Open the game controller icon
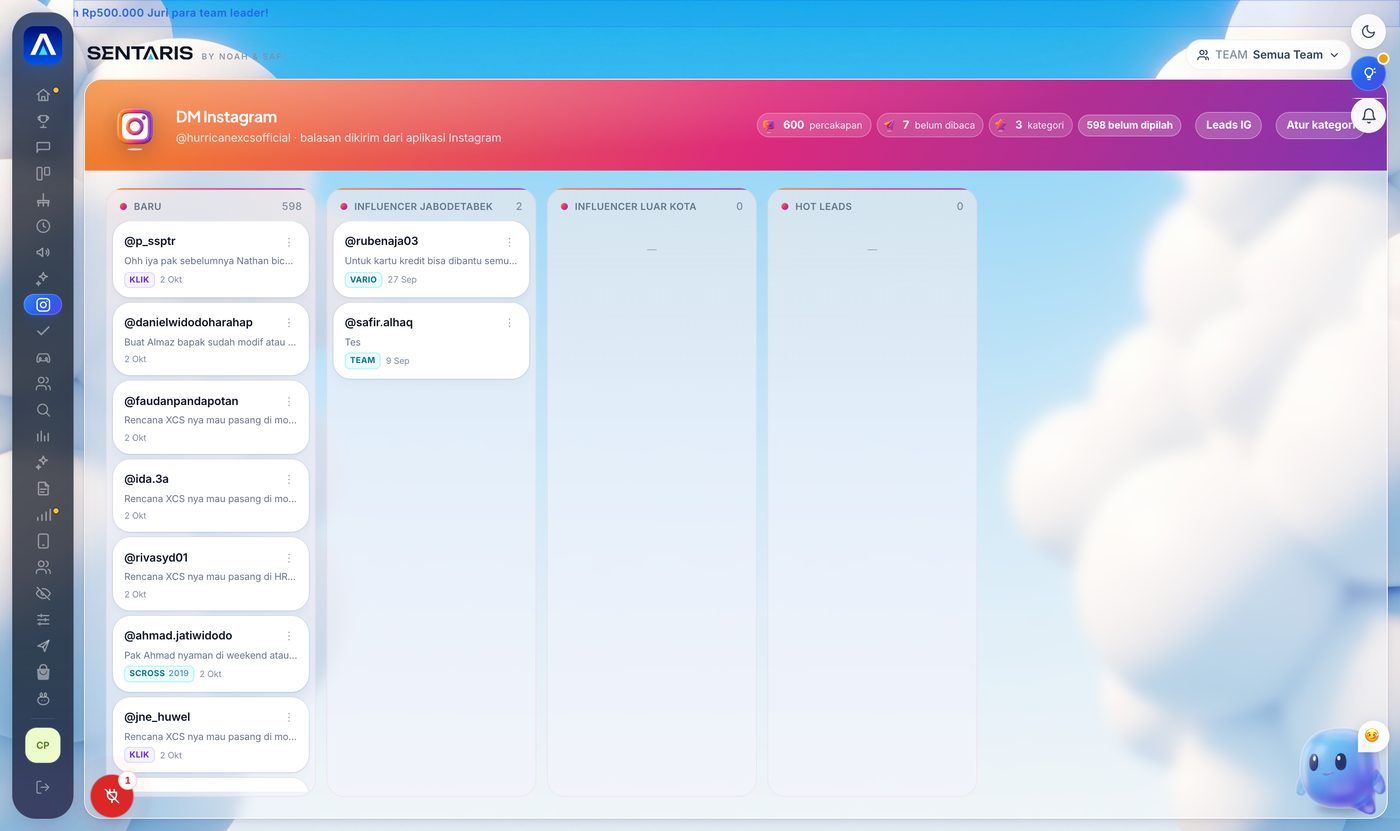Viewport: 1400px width, 831px height. pyautogui.click(x=43, y=357)
